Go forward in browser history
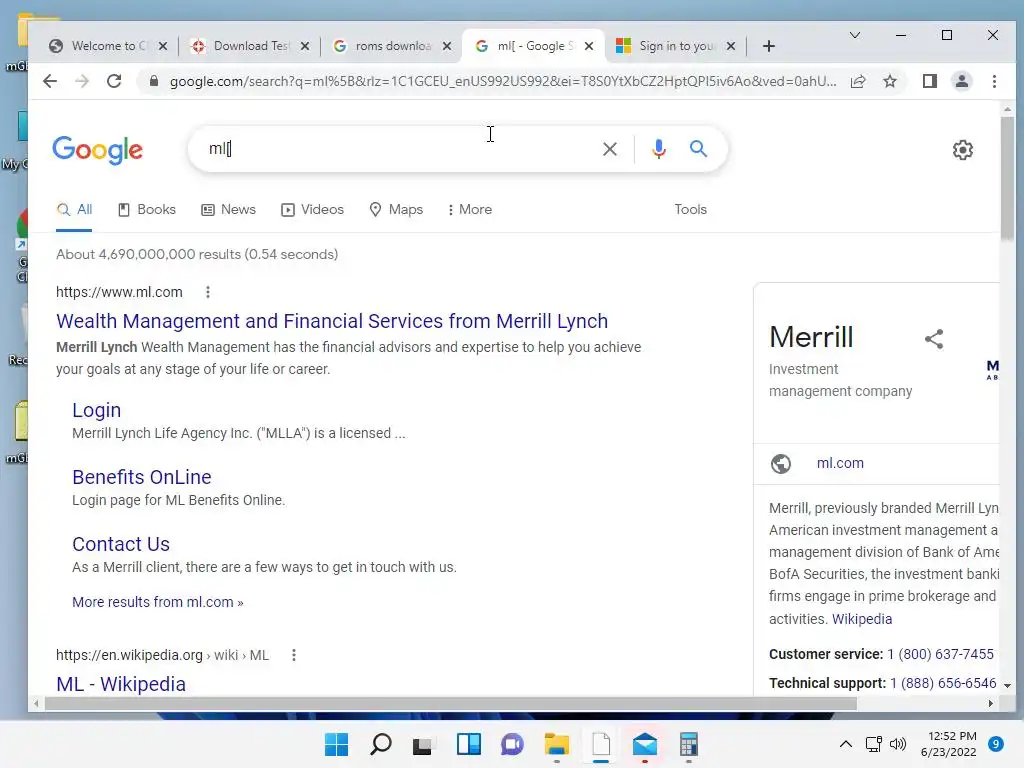Image resolution: width=1024 pixels, height=768 pixels. [82, 81]
